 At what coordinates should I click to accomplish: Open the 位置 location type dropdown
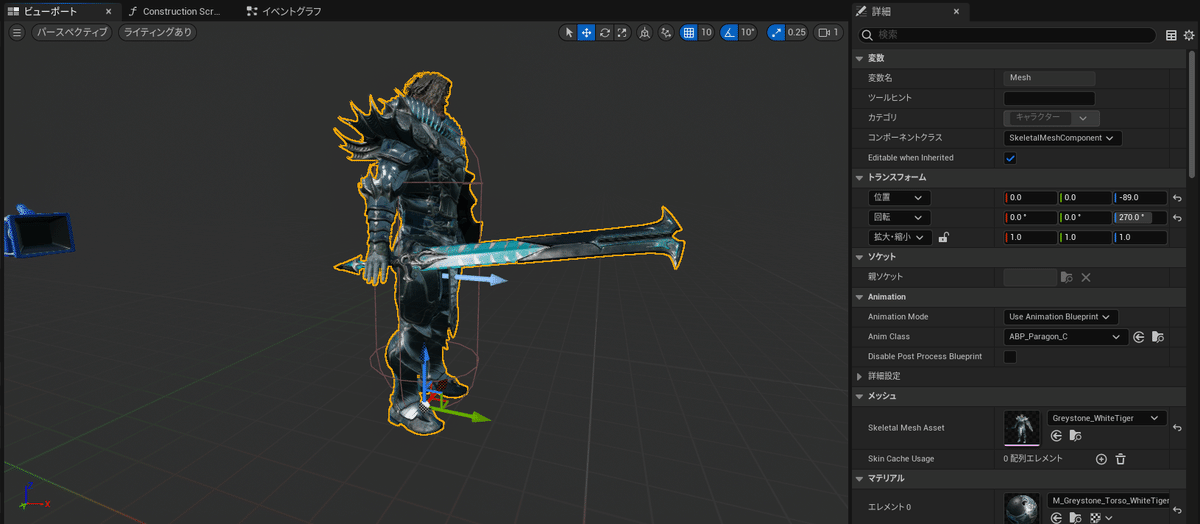(901, 198)
